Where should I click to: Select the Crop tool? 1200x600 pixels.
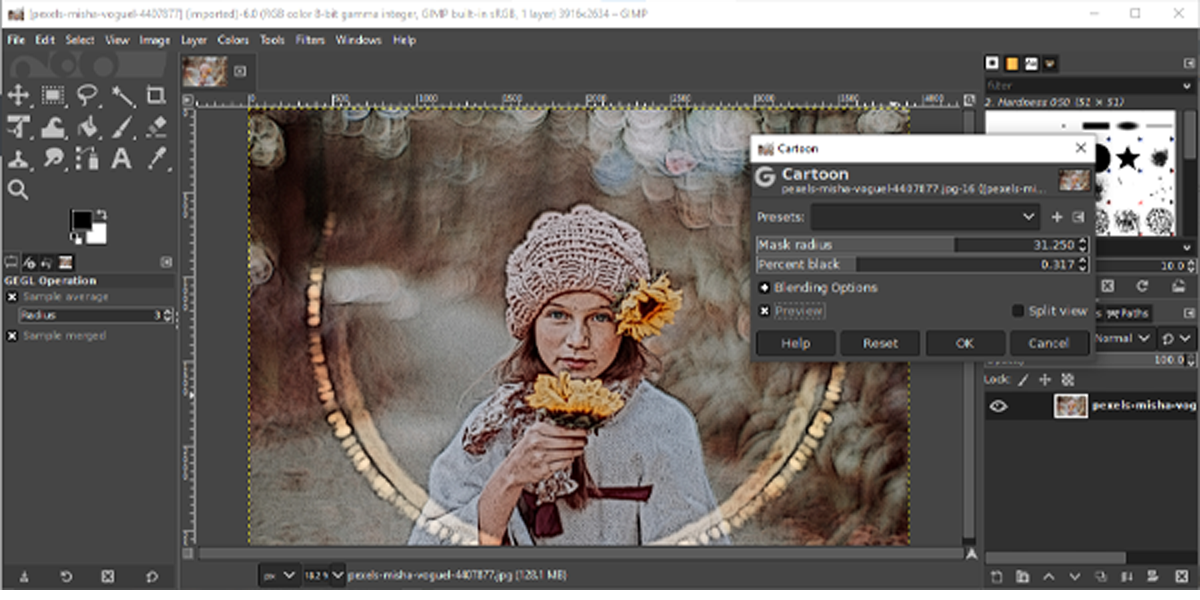(156, 95)
